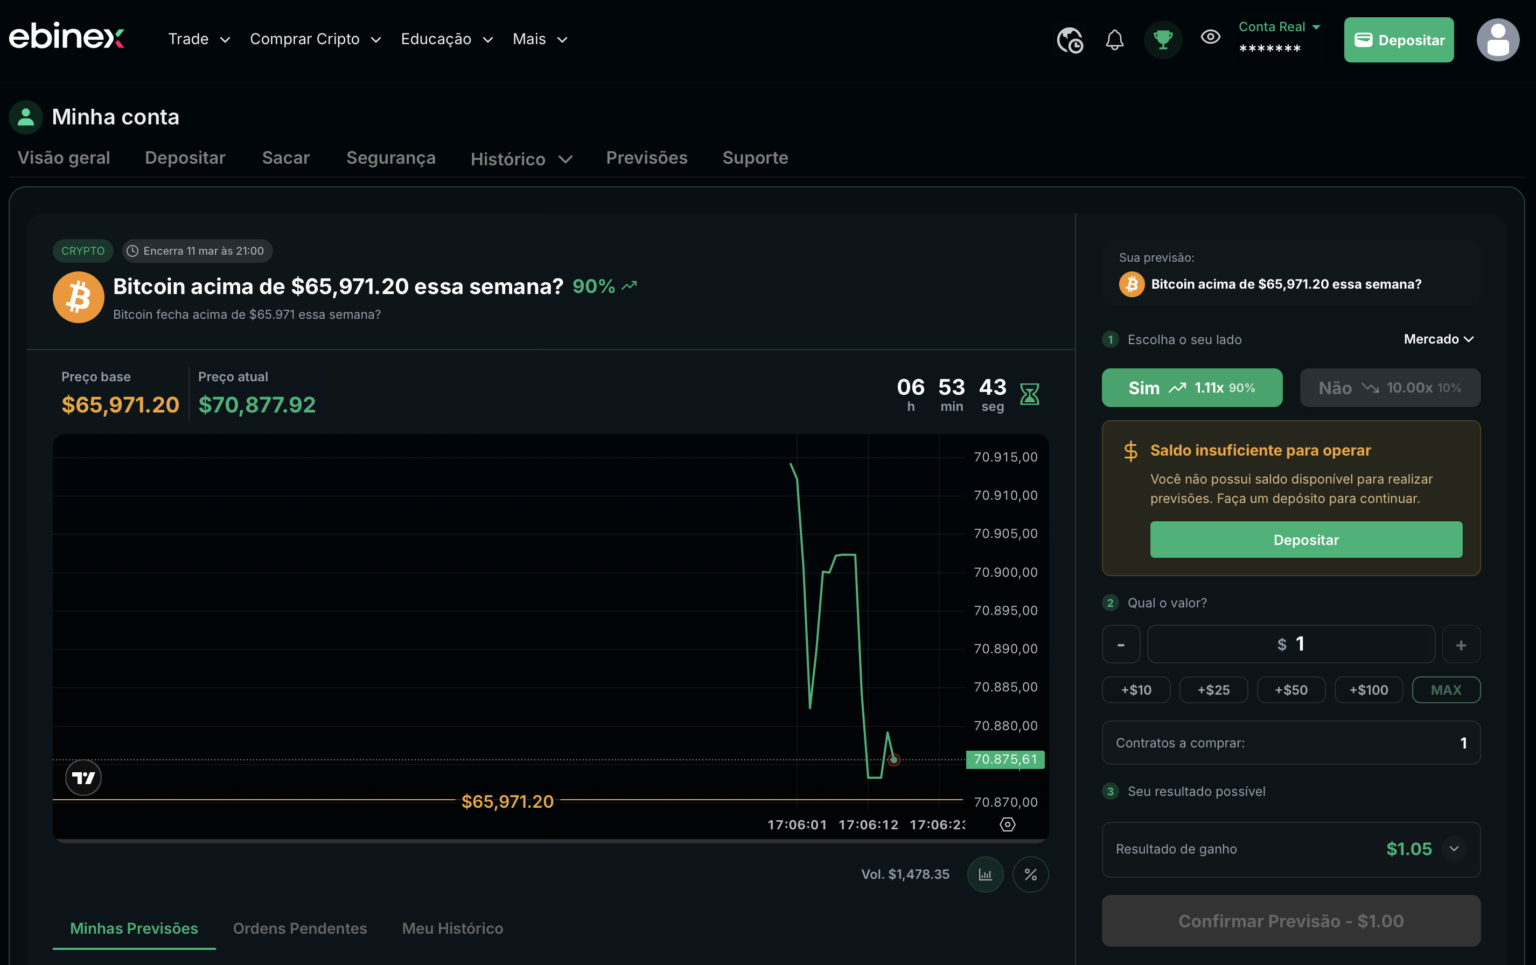Expand the Histórico dropdown

(521, 159)
